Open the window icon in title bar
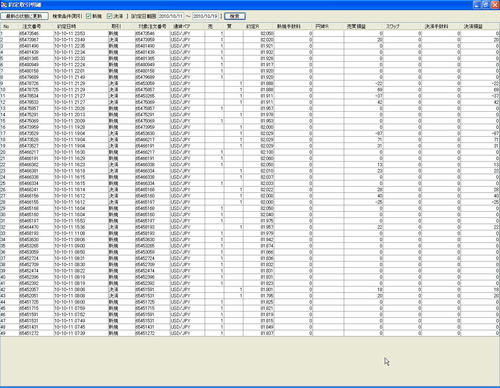The image size is (500, 388). (4, 5)
